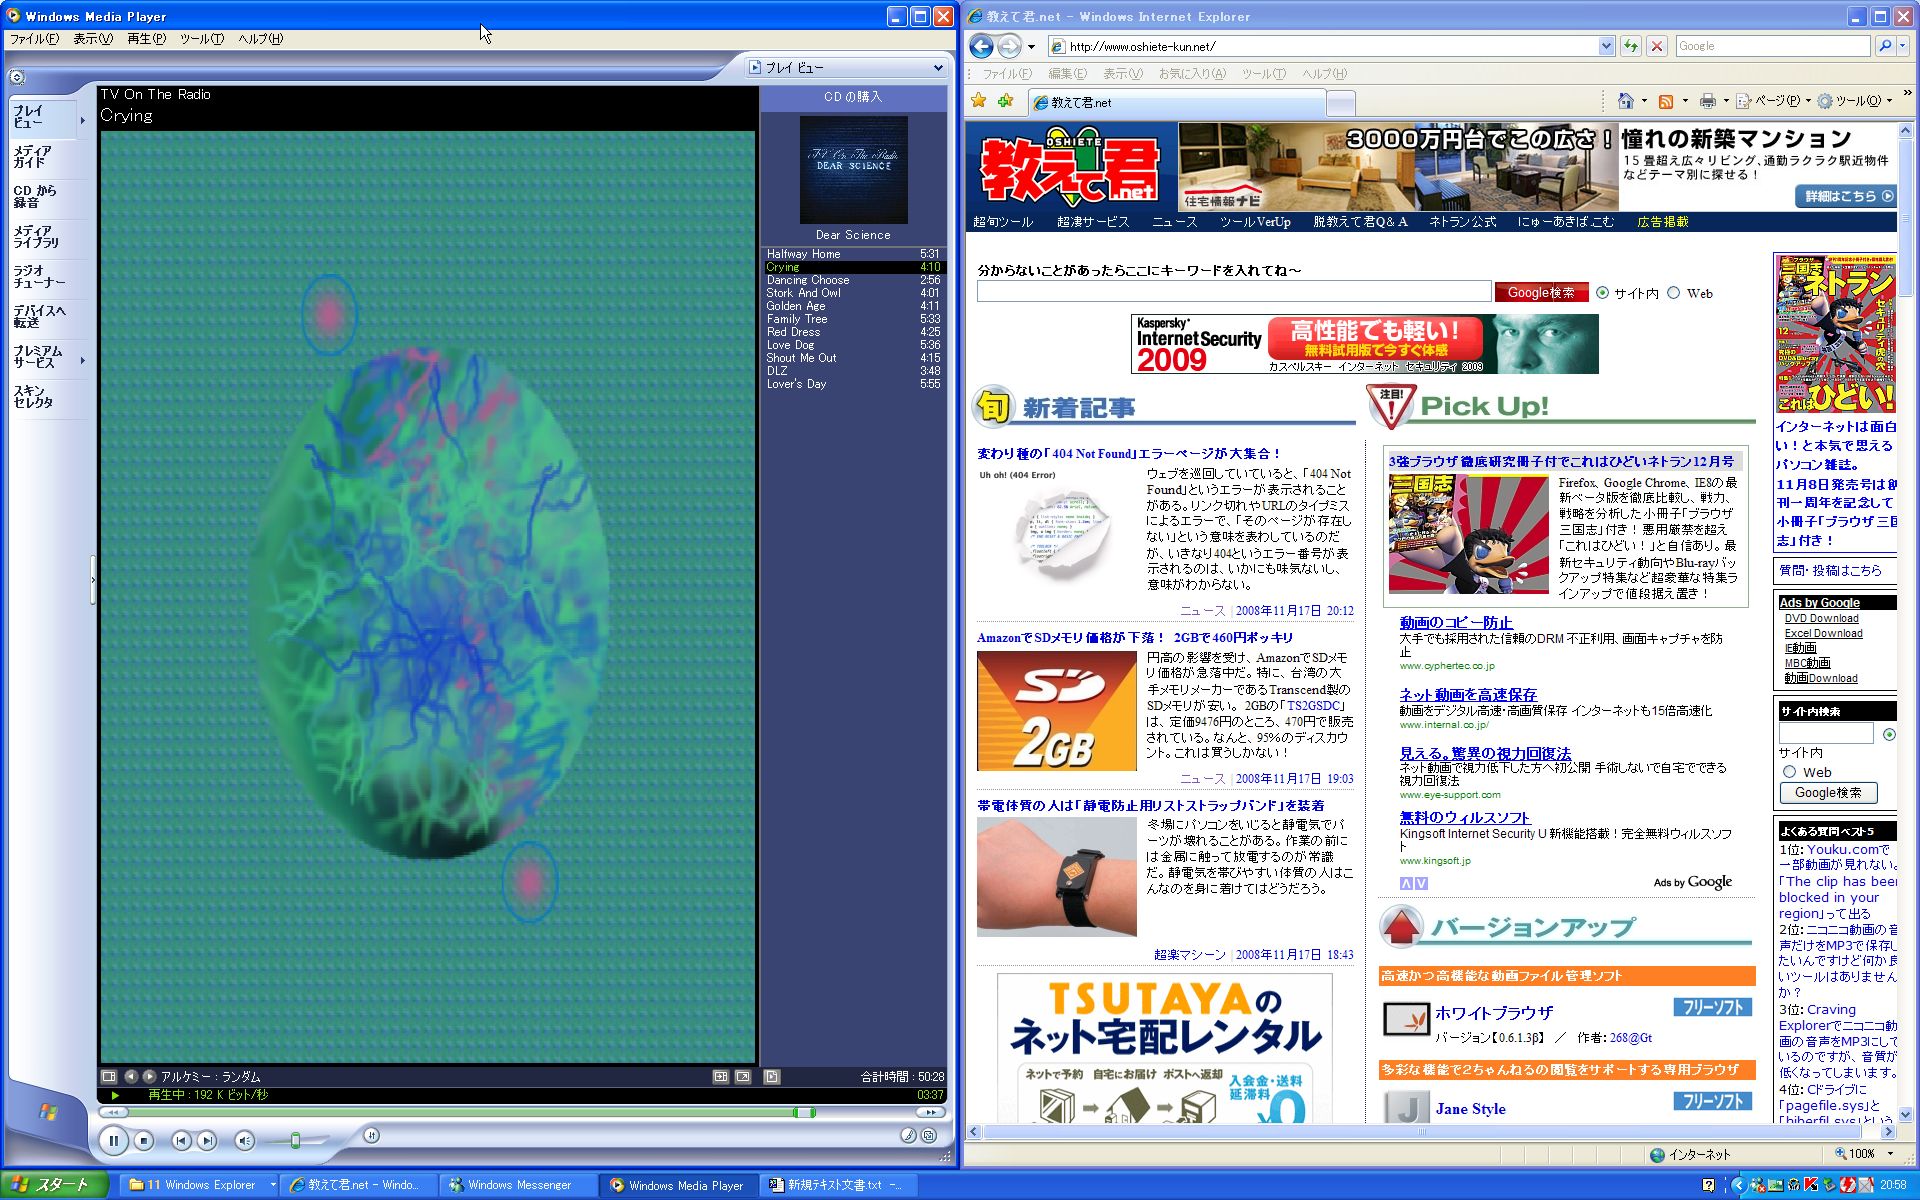Click the CD の購入 button

(853, 97)
